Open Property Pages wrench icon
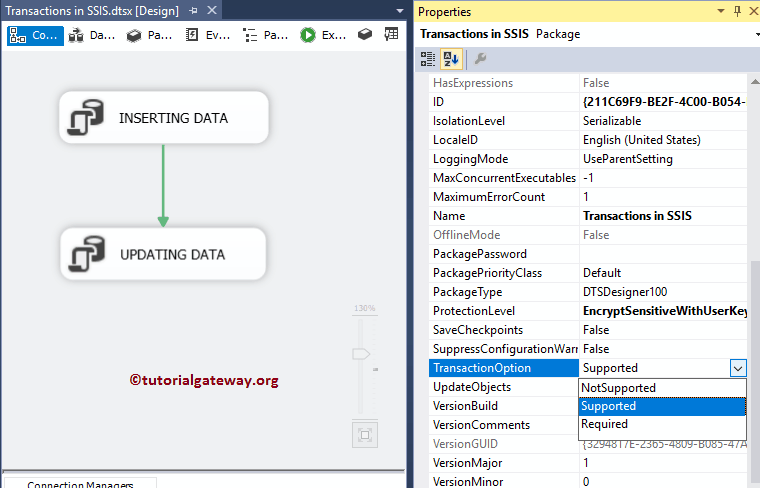Screen dimensions: 760x488 coord(480,59)
